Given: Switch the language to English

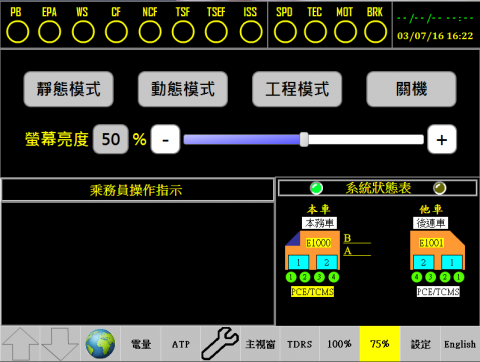Looking at the screenshot, I should pos(460,344).
